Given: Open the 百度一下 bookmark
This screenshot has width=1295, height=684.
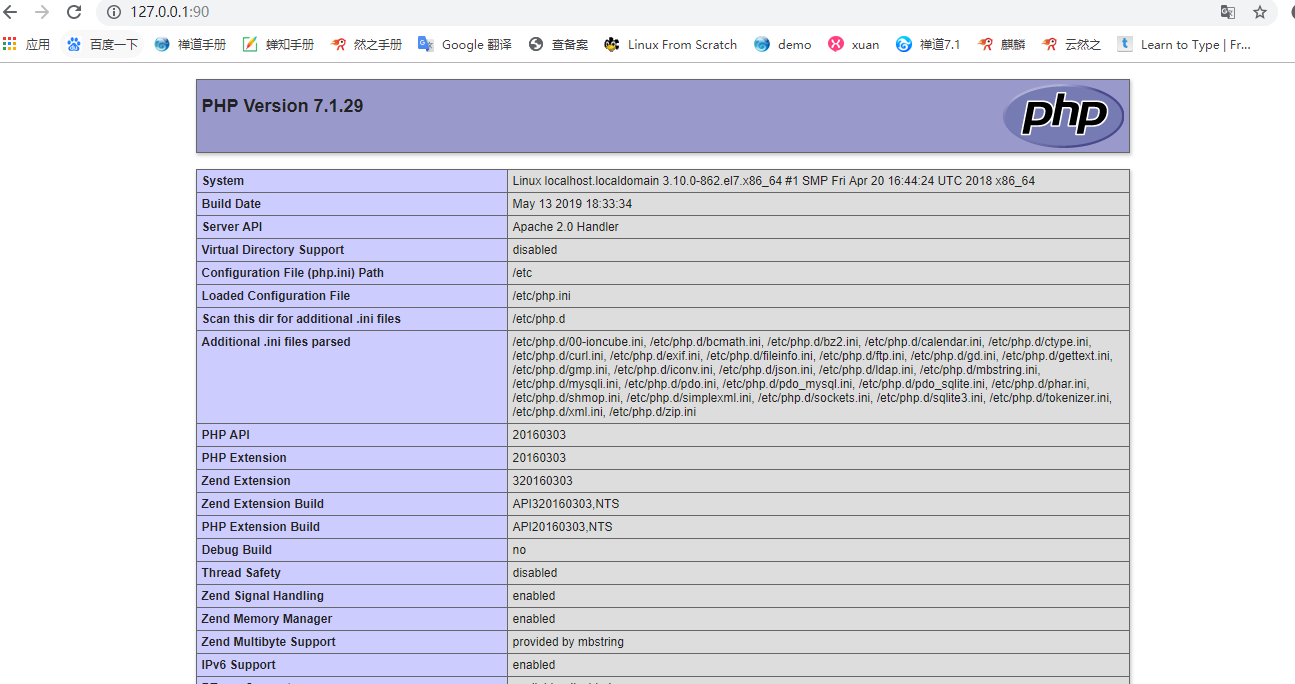Looking at the screenshot, I should click(x=102, y=44).
